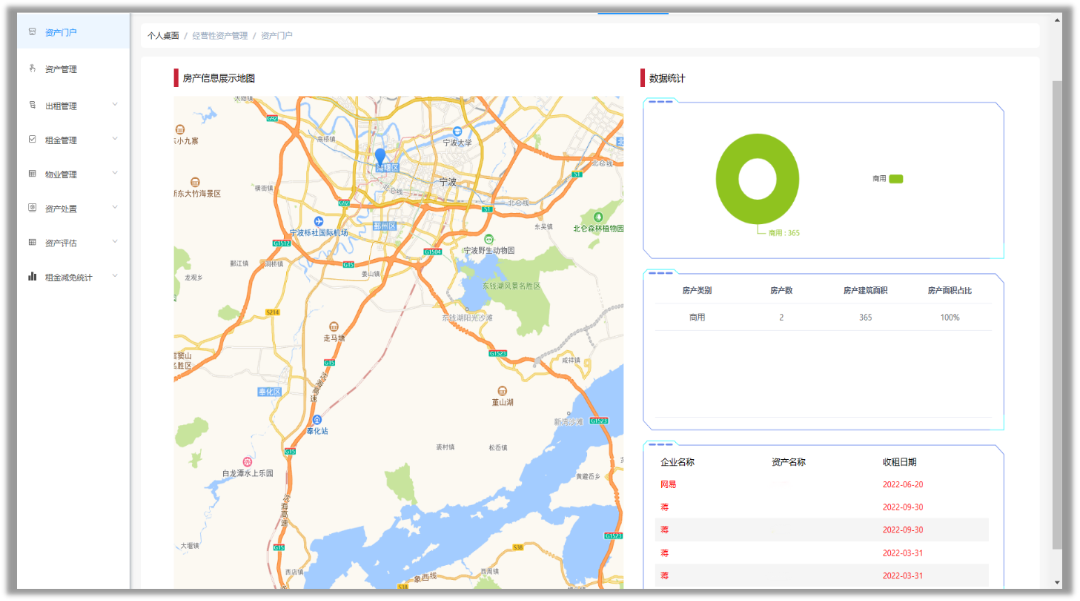This screenshot has height=601, width=1080.
Task: Select the 资产评估 menu item label
Action: pyautogui.click(x=61, y=243)
